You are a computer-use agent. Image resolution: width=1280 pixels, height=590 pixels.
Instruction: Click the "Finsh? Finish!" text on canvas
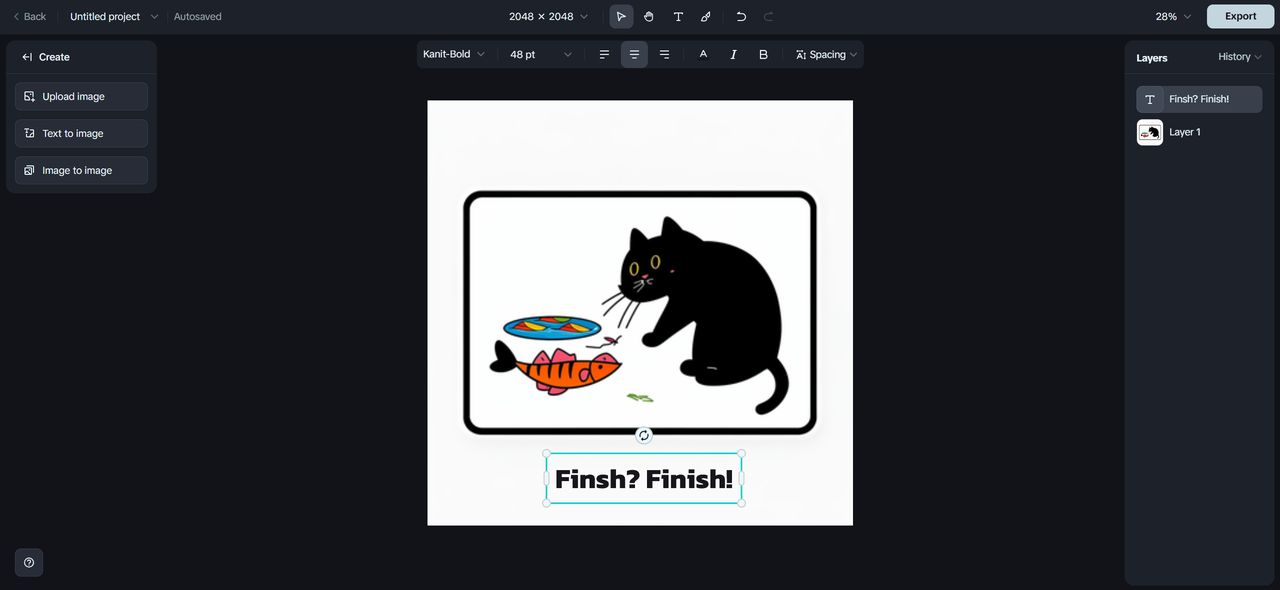(644, 479)
